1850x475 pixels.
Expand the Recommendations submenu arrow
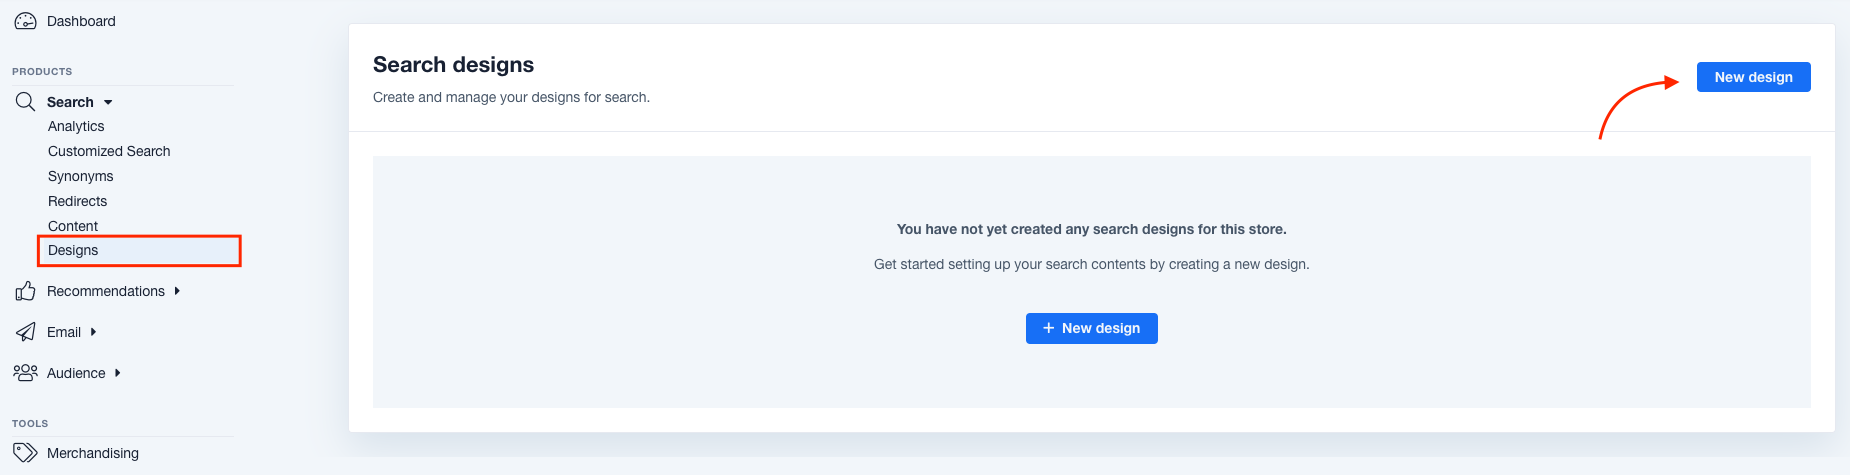177,291
